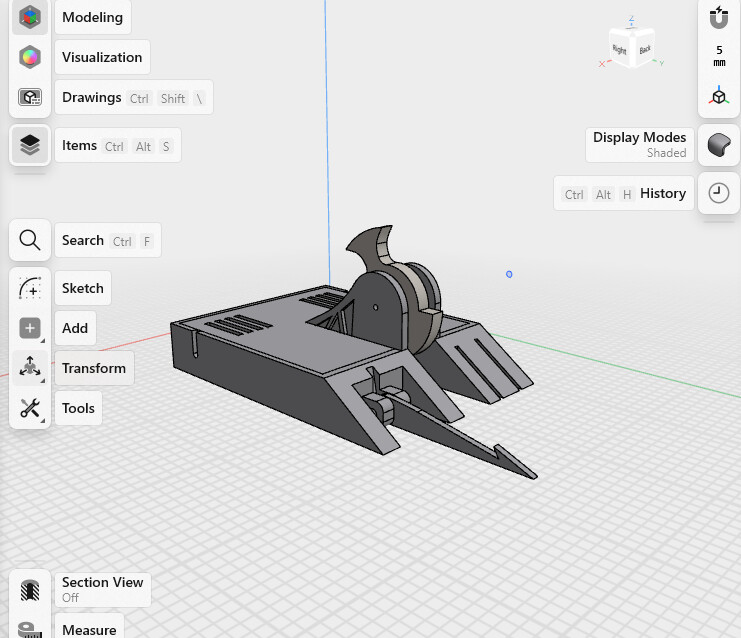Click the Drawings workspace icon
Screen dimensions: 741x638
tap(30, 97)
